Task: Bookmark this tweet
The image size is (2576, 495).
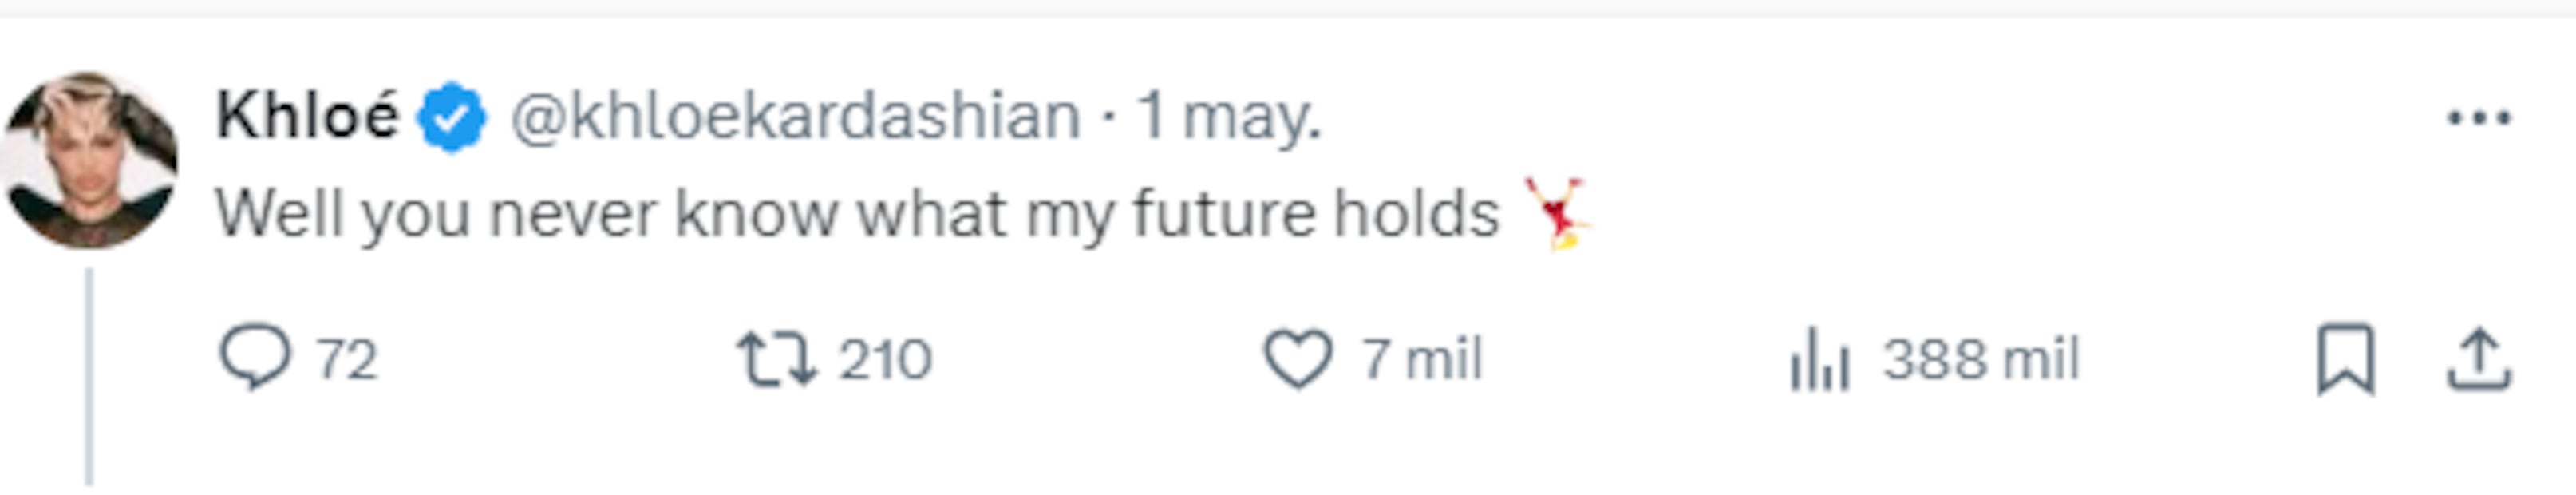Action: [x=2345, y=359]
